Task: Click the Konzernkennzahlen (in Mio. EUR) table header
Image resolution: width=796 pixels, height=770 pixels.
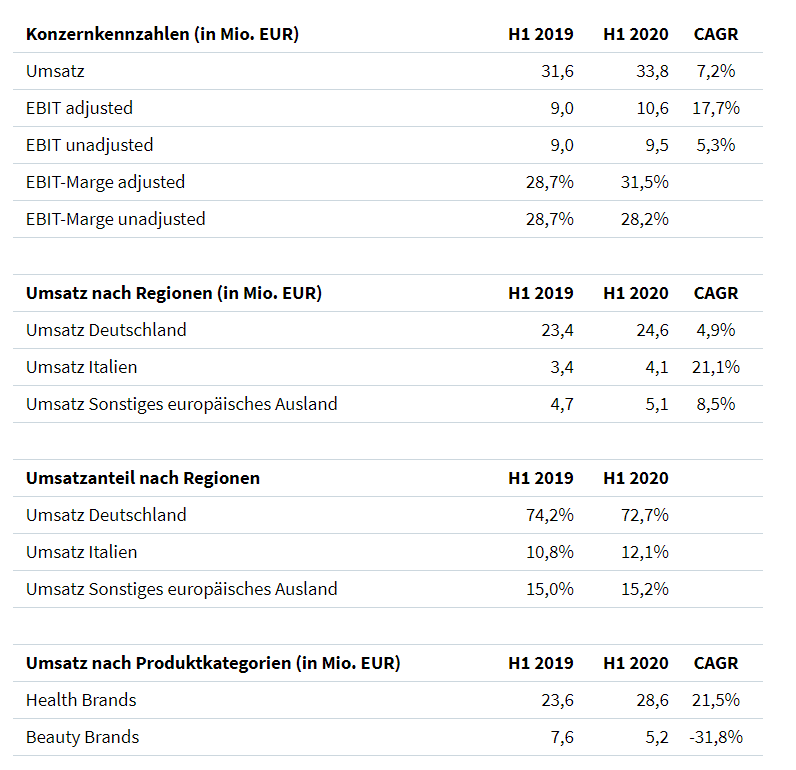Action: pos(162,34)
